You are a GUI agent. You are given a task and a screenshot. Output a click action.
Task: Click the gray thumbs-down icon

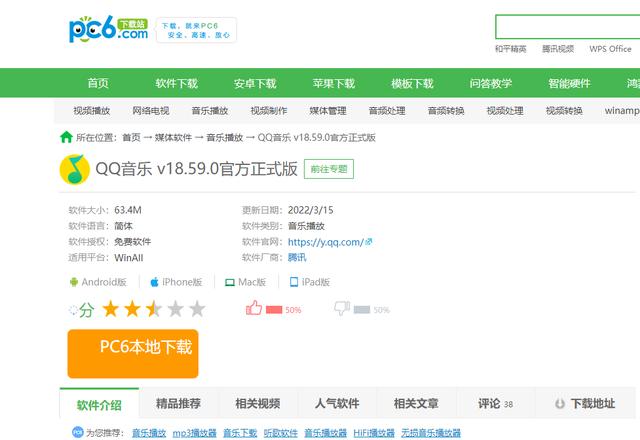pyautogui.click(x=342, y=308)
